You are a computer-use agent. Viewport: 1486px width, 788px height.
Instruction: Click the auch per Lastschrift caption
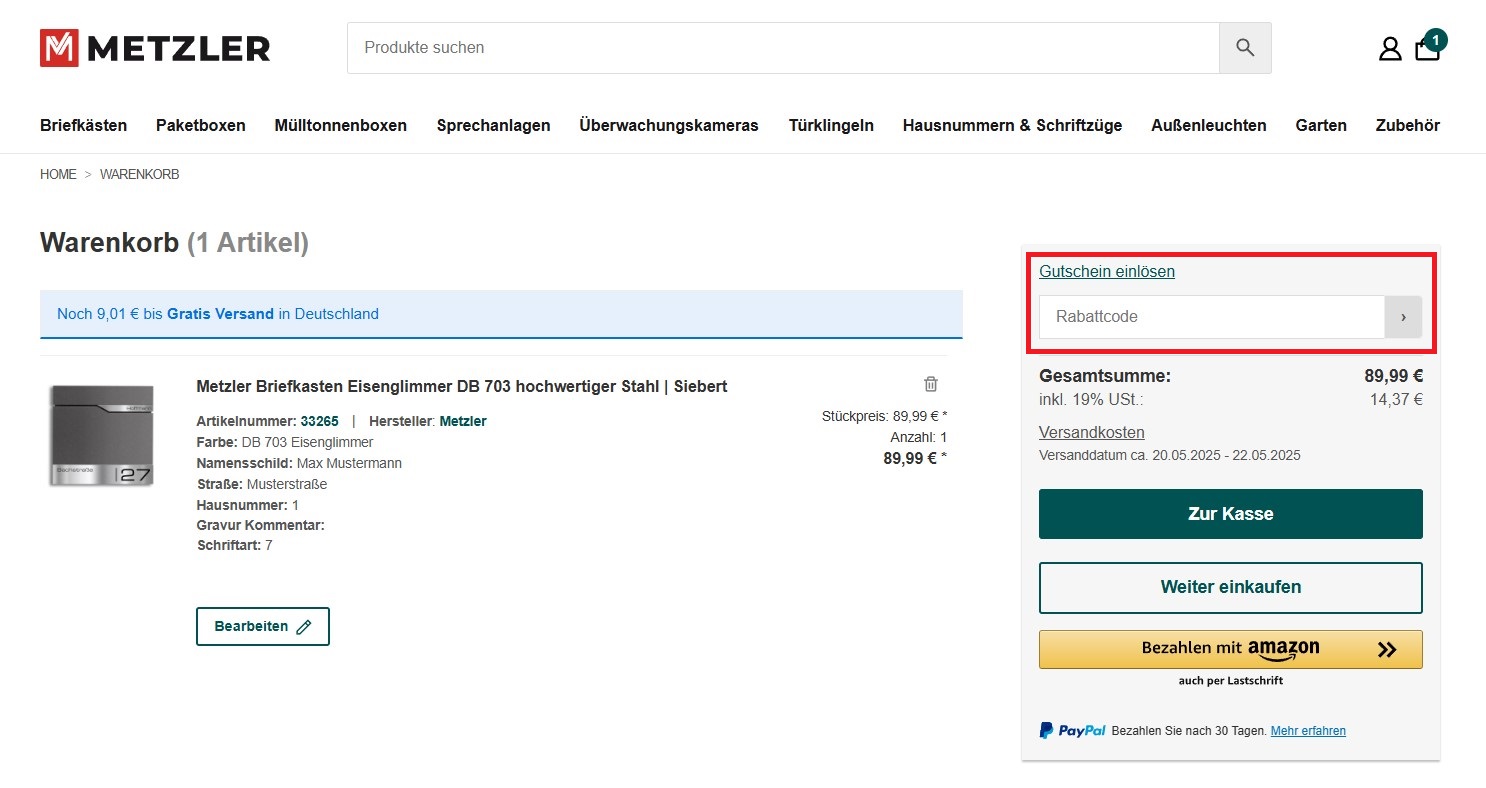[x=1231, y=681]
